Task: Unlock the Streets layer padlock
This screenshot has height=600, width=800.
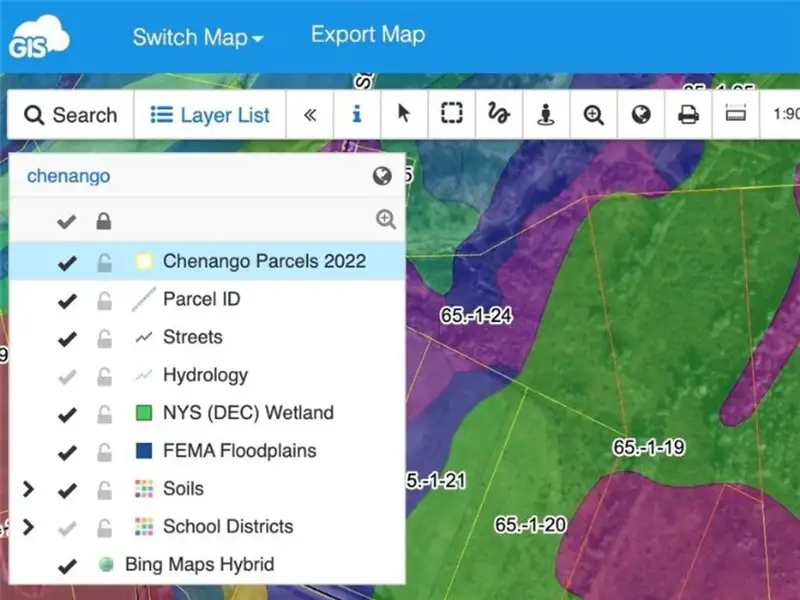Action: tap(103, 339)
